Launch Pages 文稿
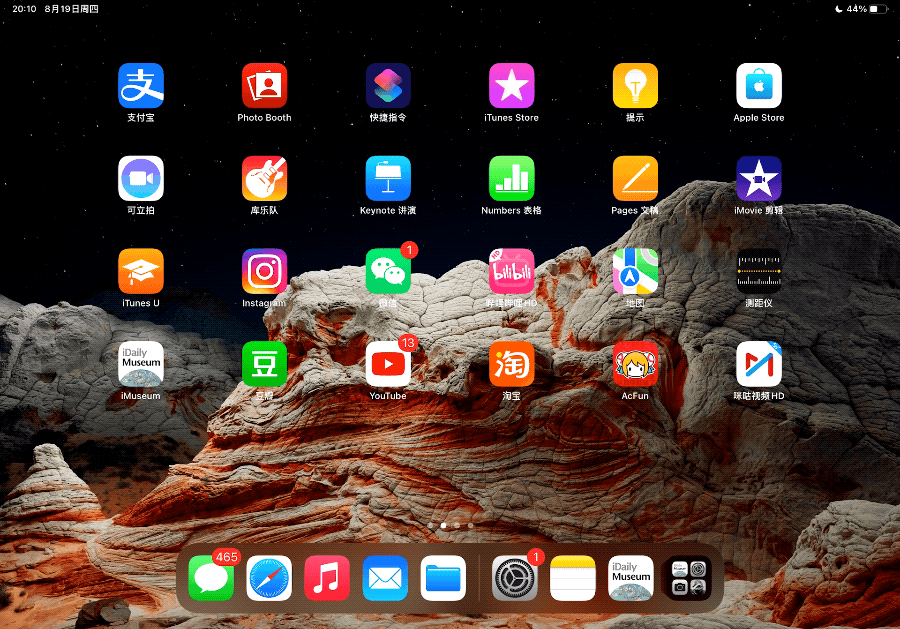 (x=635, y=178)
